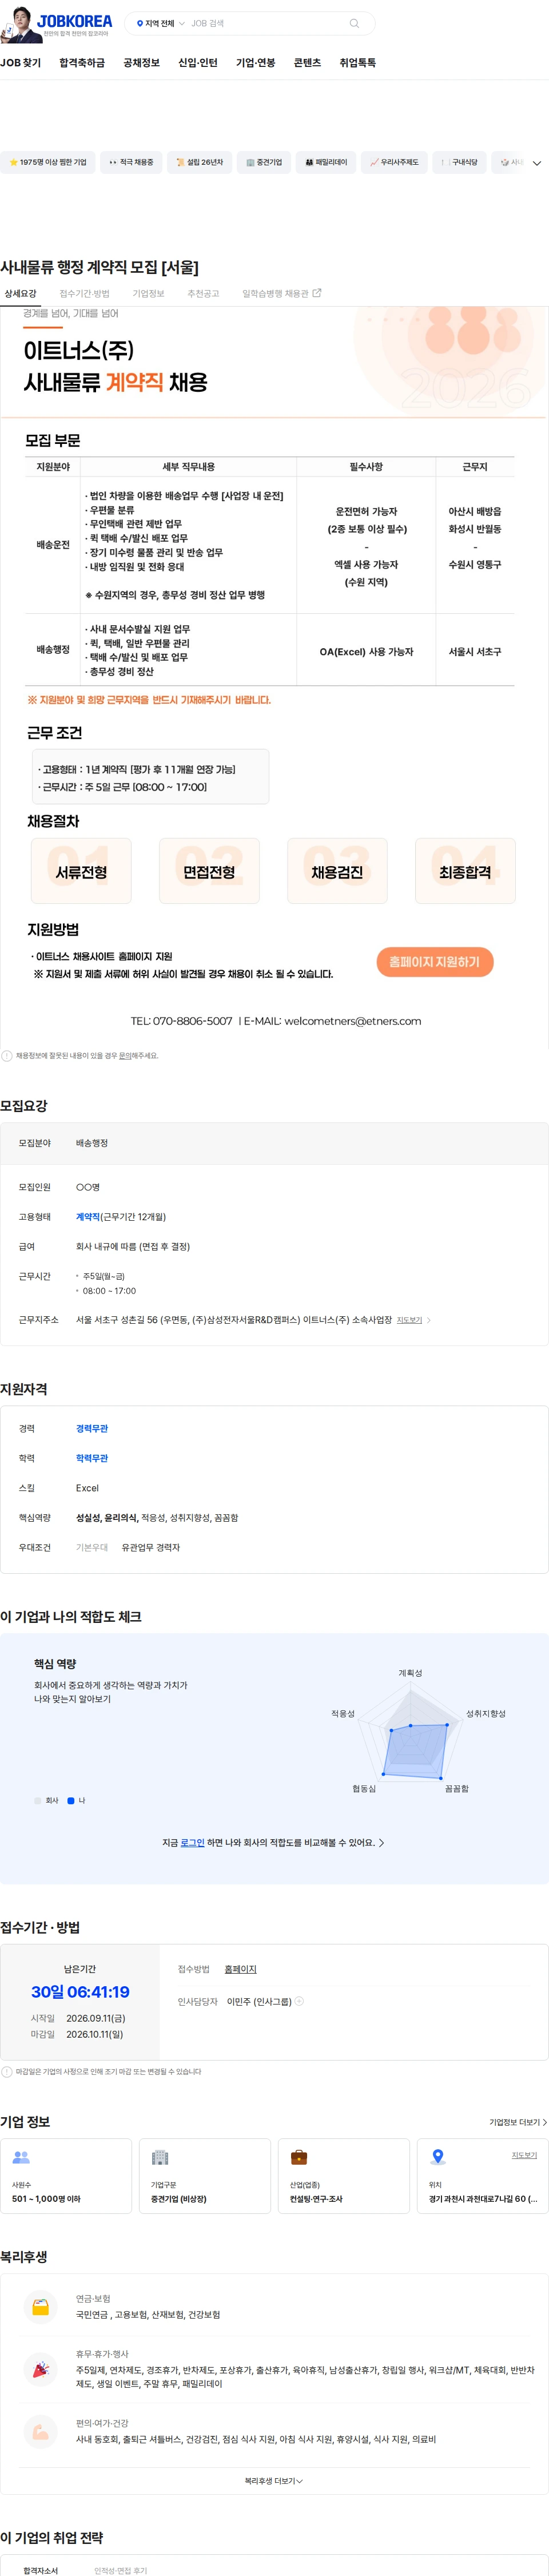This screenshot has height=2576, width=549.
Task: Click the 위치 map pin icon
Action: click(x=437, y=2157)
